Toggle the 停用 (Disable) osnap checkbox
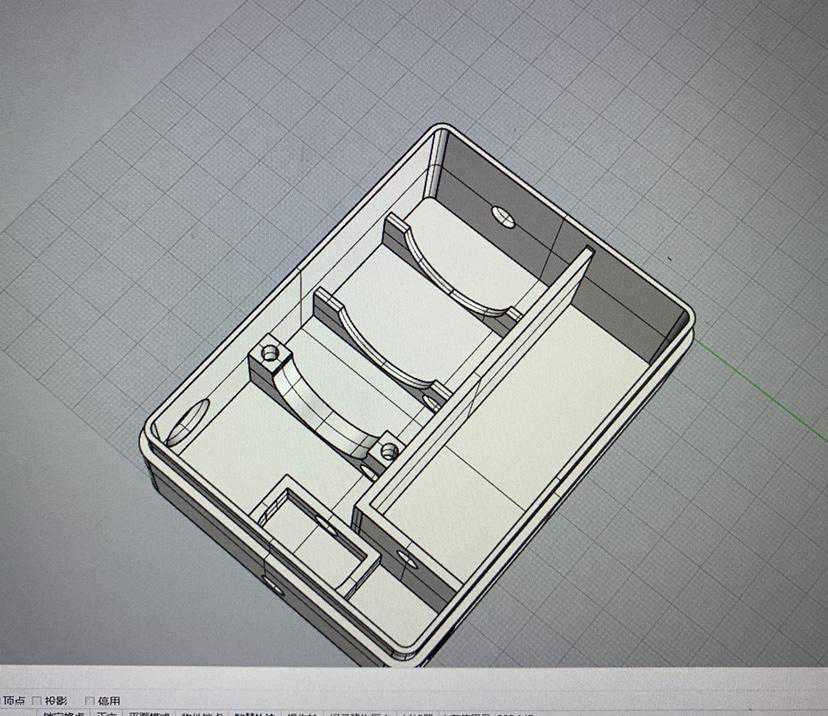 pos(90,701)
